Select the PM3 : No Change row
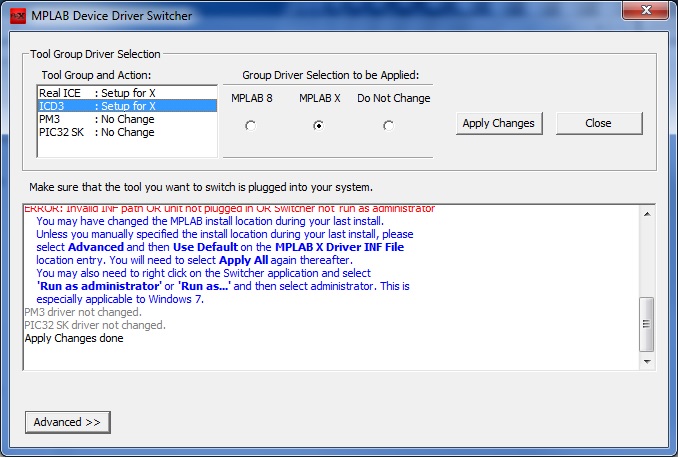 (x=127, y=119)
